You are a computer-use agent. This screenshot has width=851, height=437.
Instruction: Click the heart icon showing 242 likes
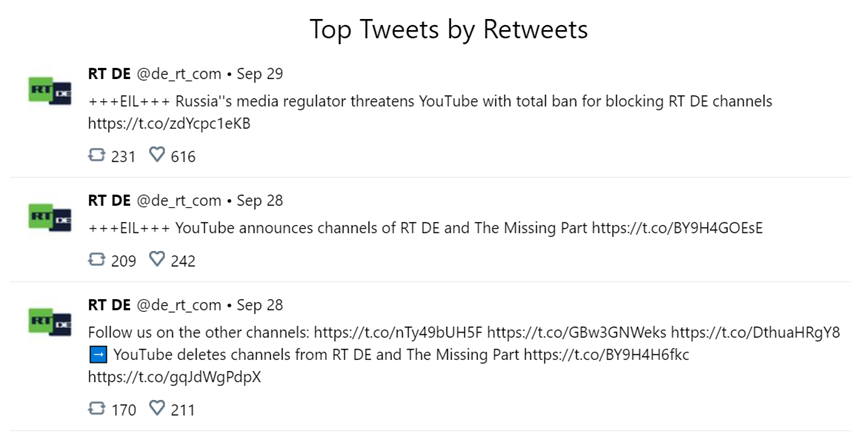(157, 259)
